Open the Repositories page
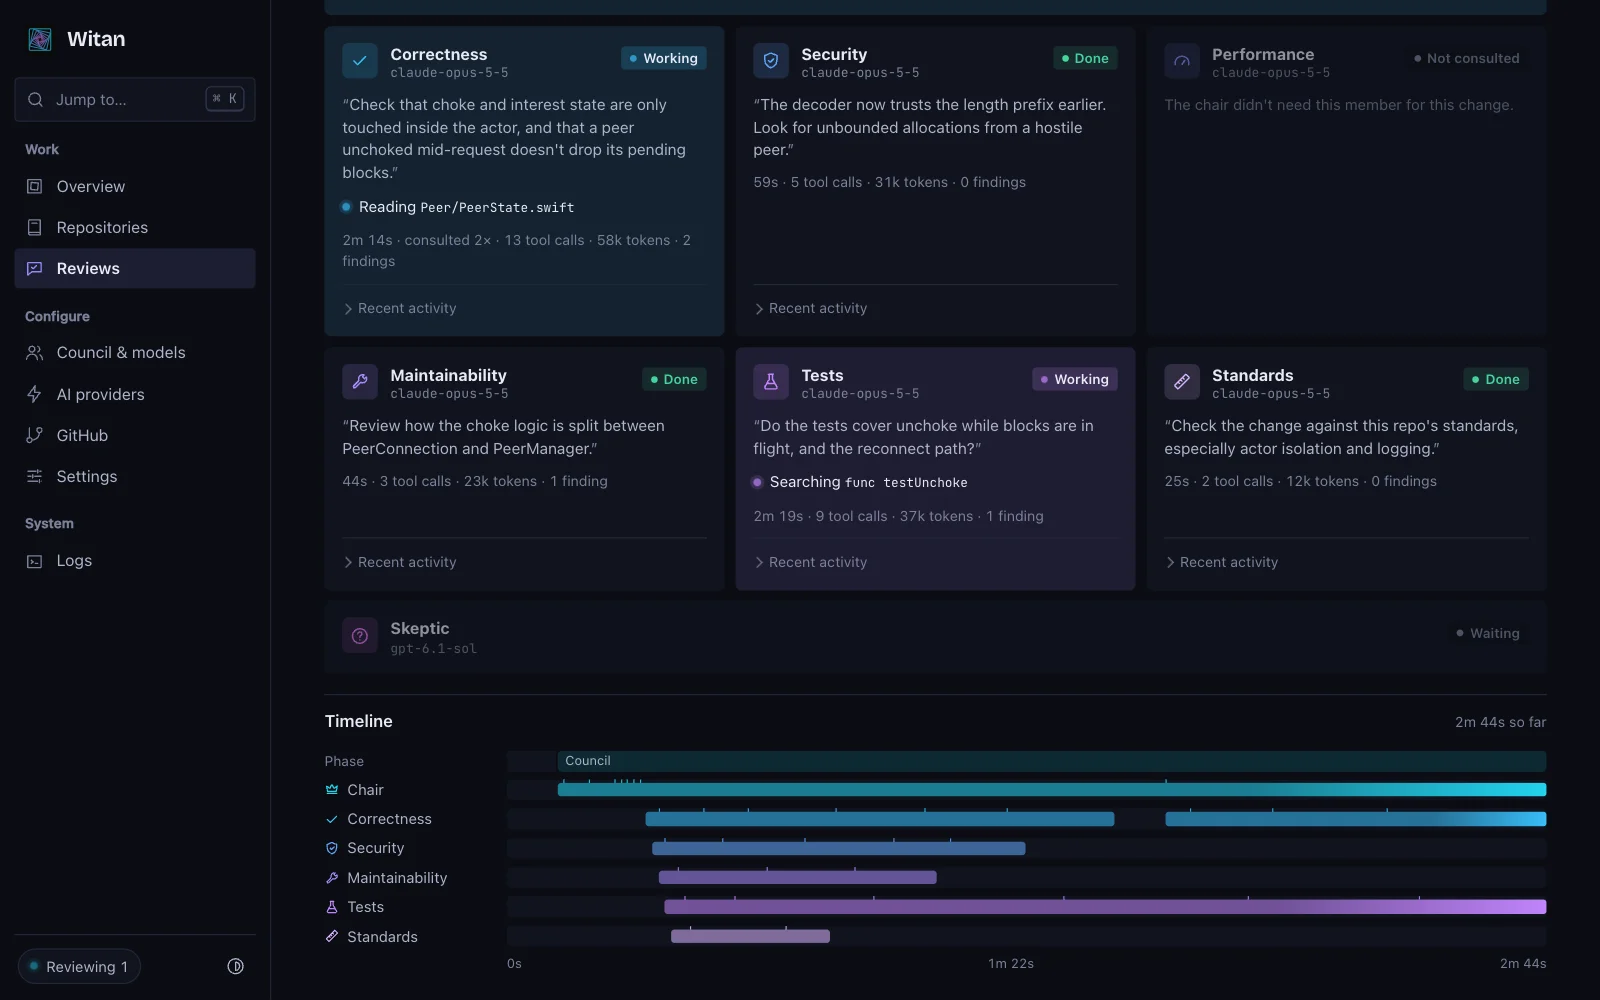Image resolution: width=1600 pixels, height=1000 pixels. 135,227
